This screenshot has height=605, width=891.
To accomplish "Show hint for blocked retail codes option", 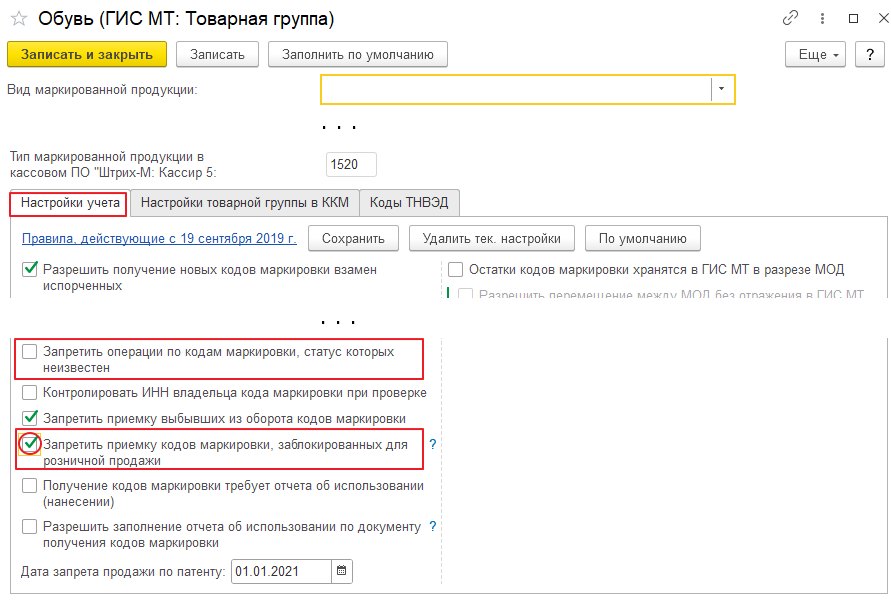I will 433,444.
